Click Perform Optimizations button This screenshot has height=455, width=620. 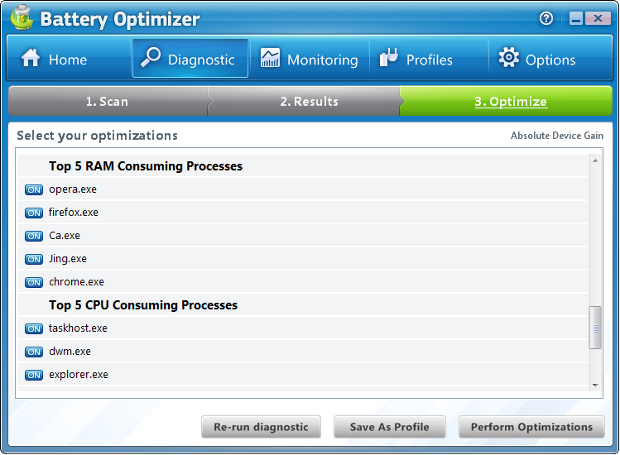(x=531, y=427)
